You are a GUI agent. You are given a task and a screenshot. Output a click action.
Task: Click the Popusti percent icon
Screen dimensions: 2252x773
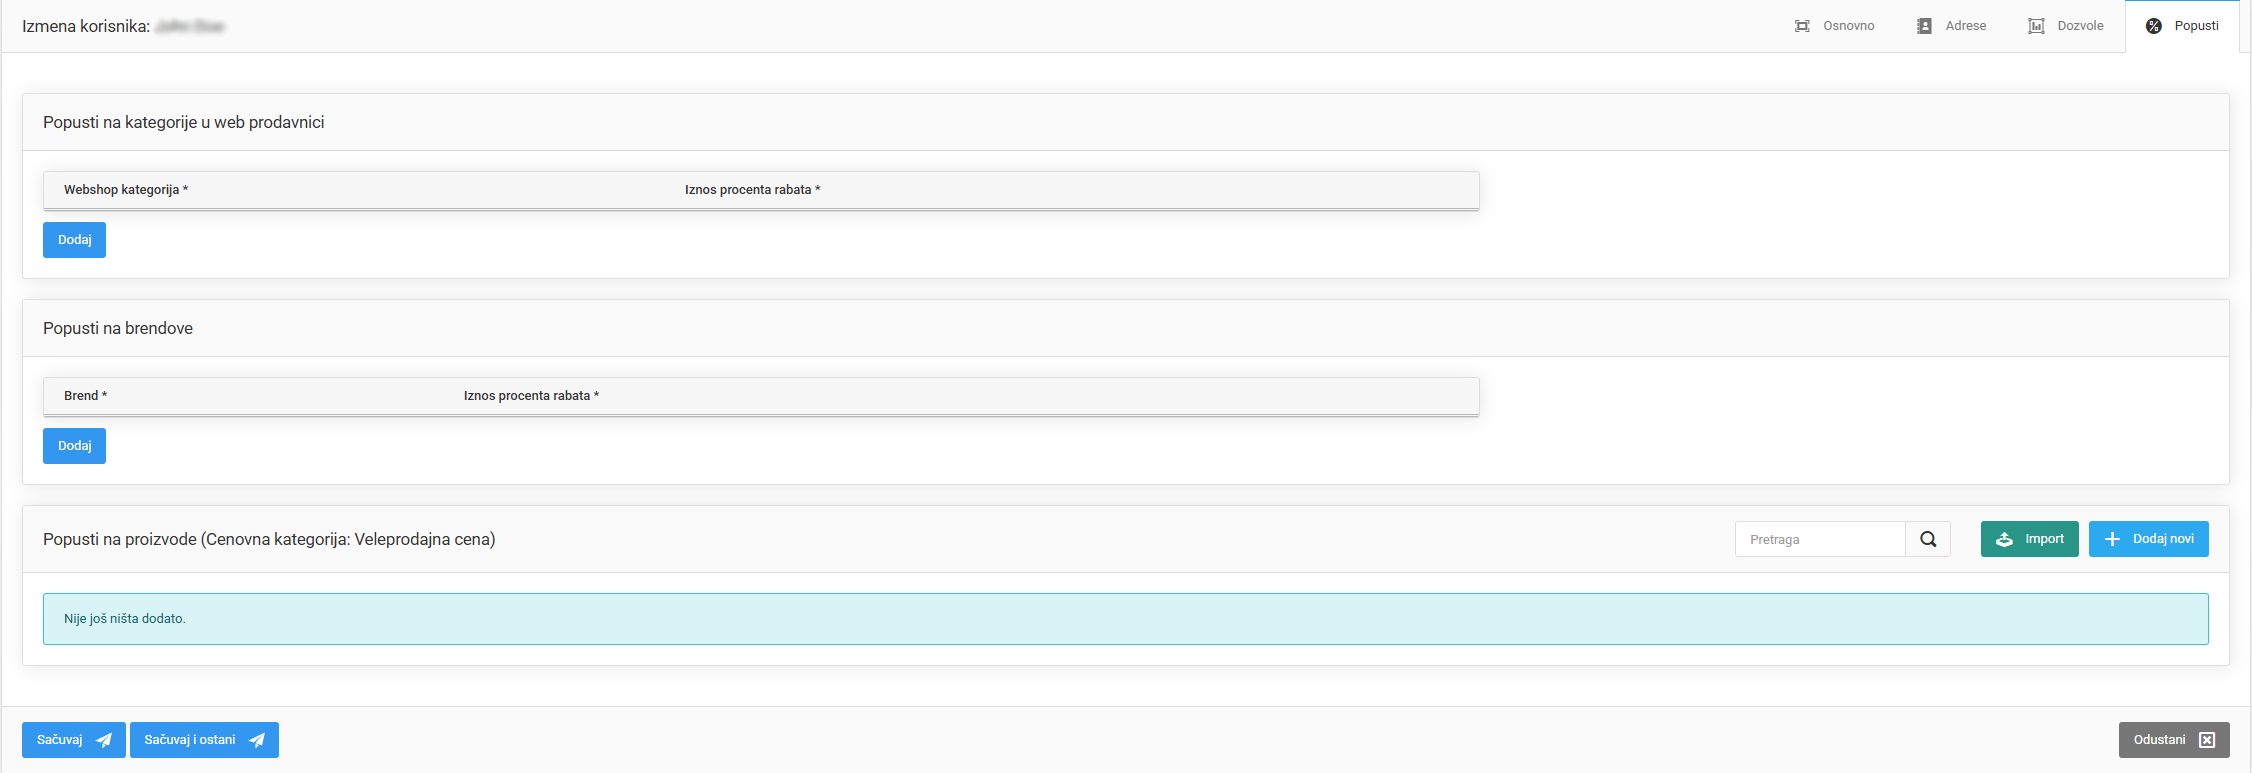point(2154,26)
